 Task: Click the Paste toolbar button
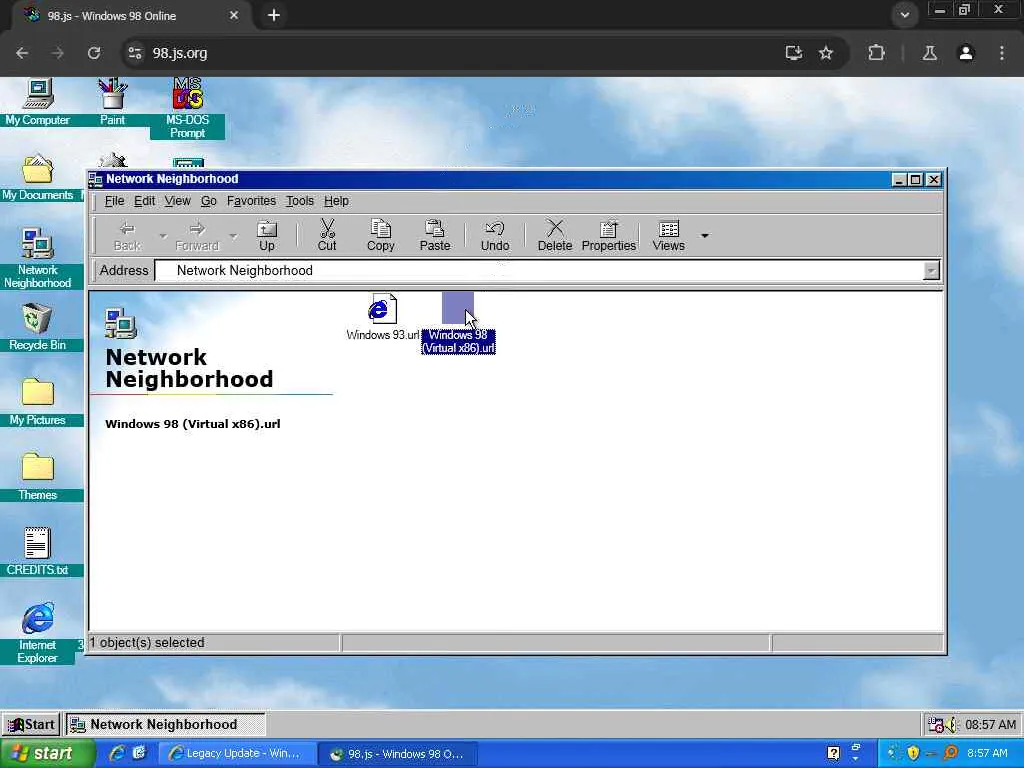(x=435, y=236)
